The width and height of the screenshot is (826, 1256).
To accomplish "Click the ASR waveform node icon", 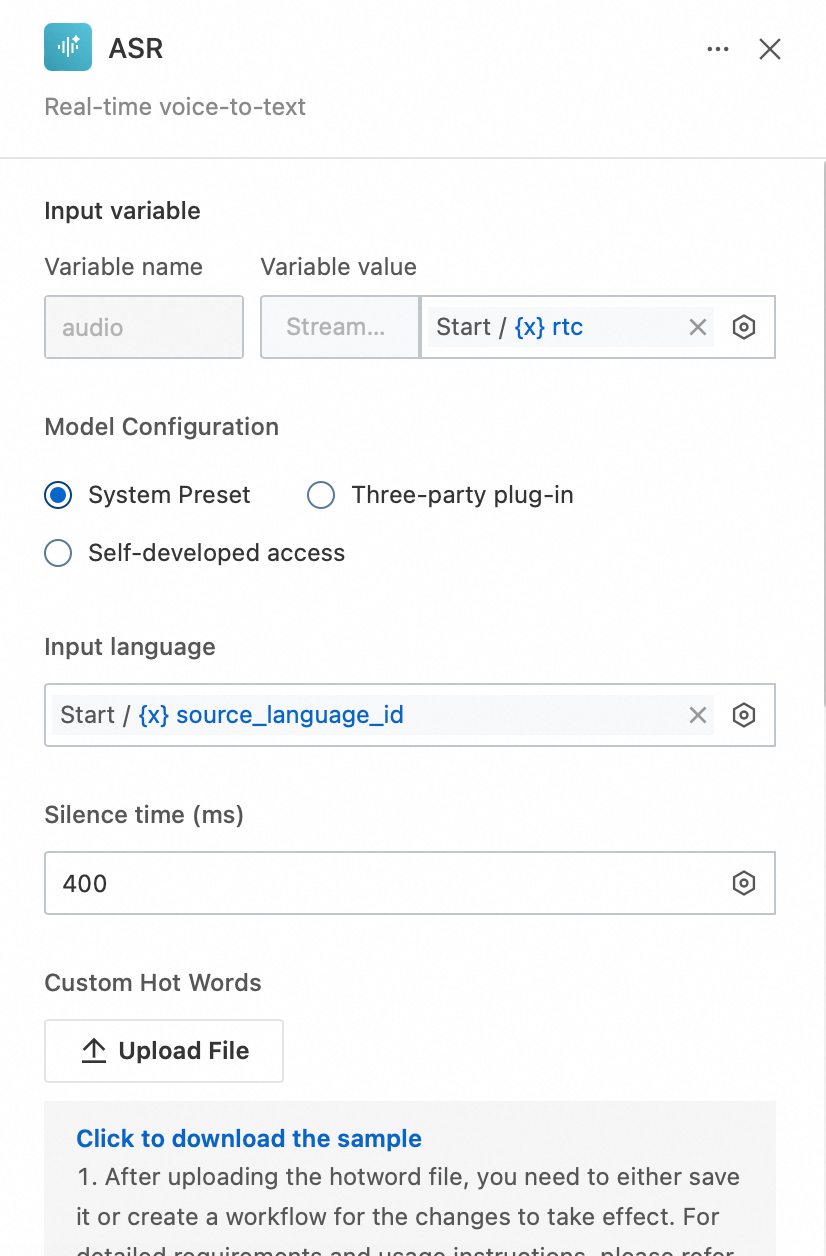I will pyautogui.click(x=68, y=47).
